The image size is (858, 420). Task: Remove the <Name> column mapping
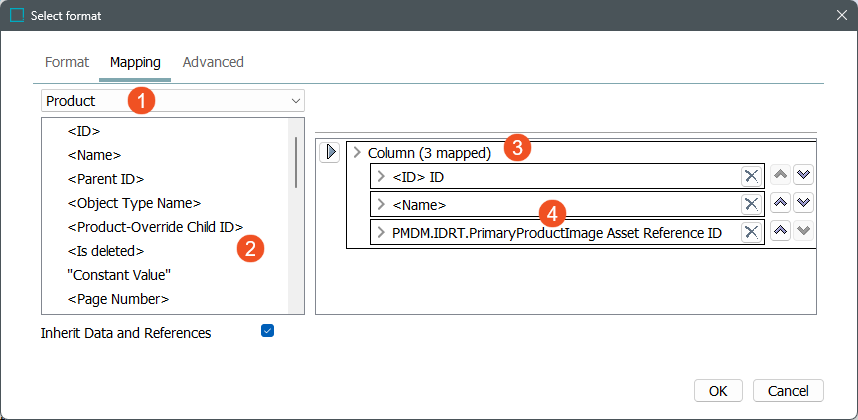[751, 204]
